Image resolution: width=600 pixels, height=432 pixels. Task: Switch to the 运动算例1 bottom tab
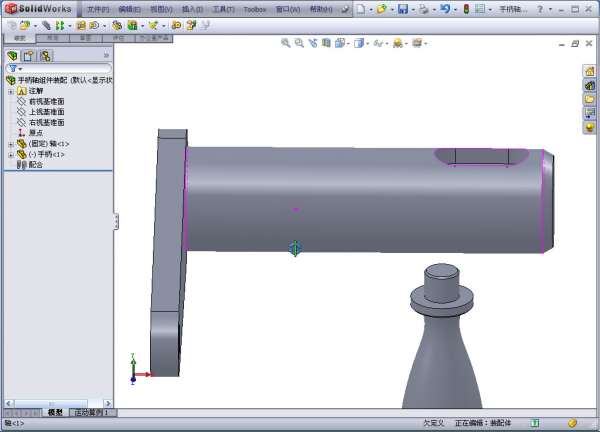92,412
